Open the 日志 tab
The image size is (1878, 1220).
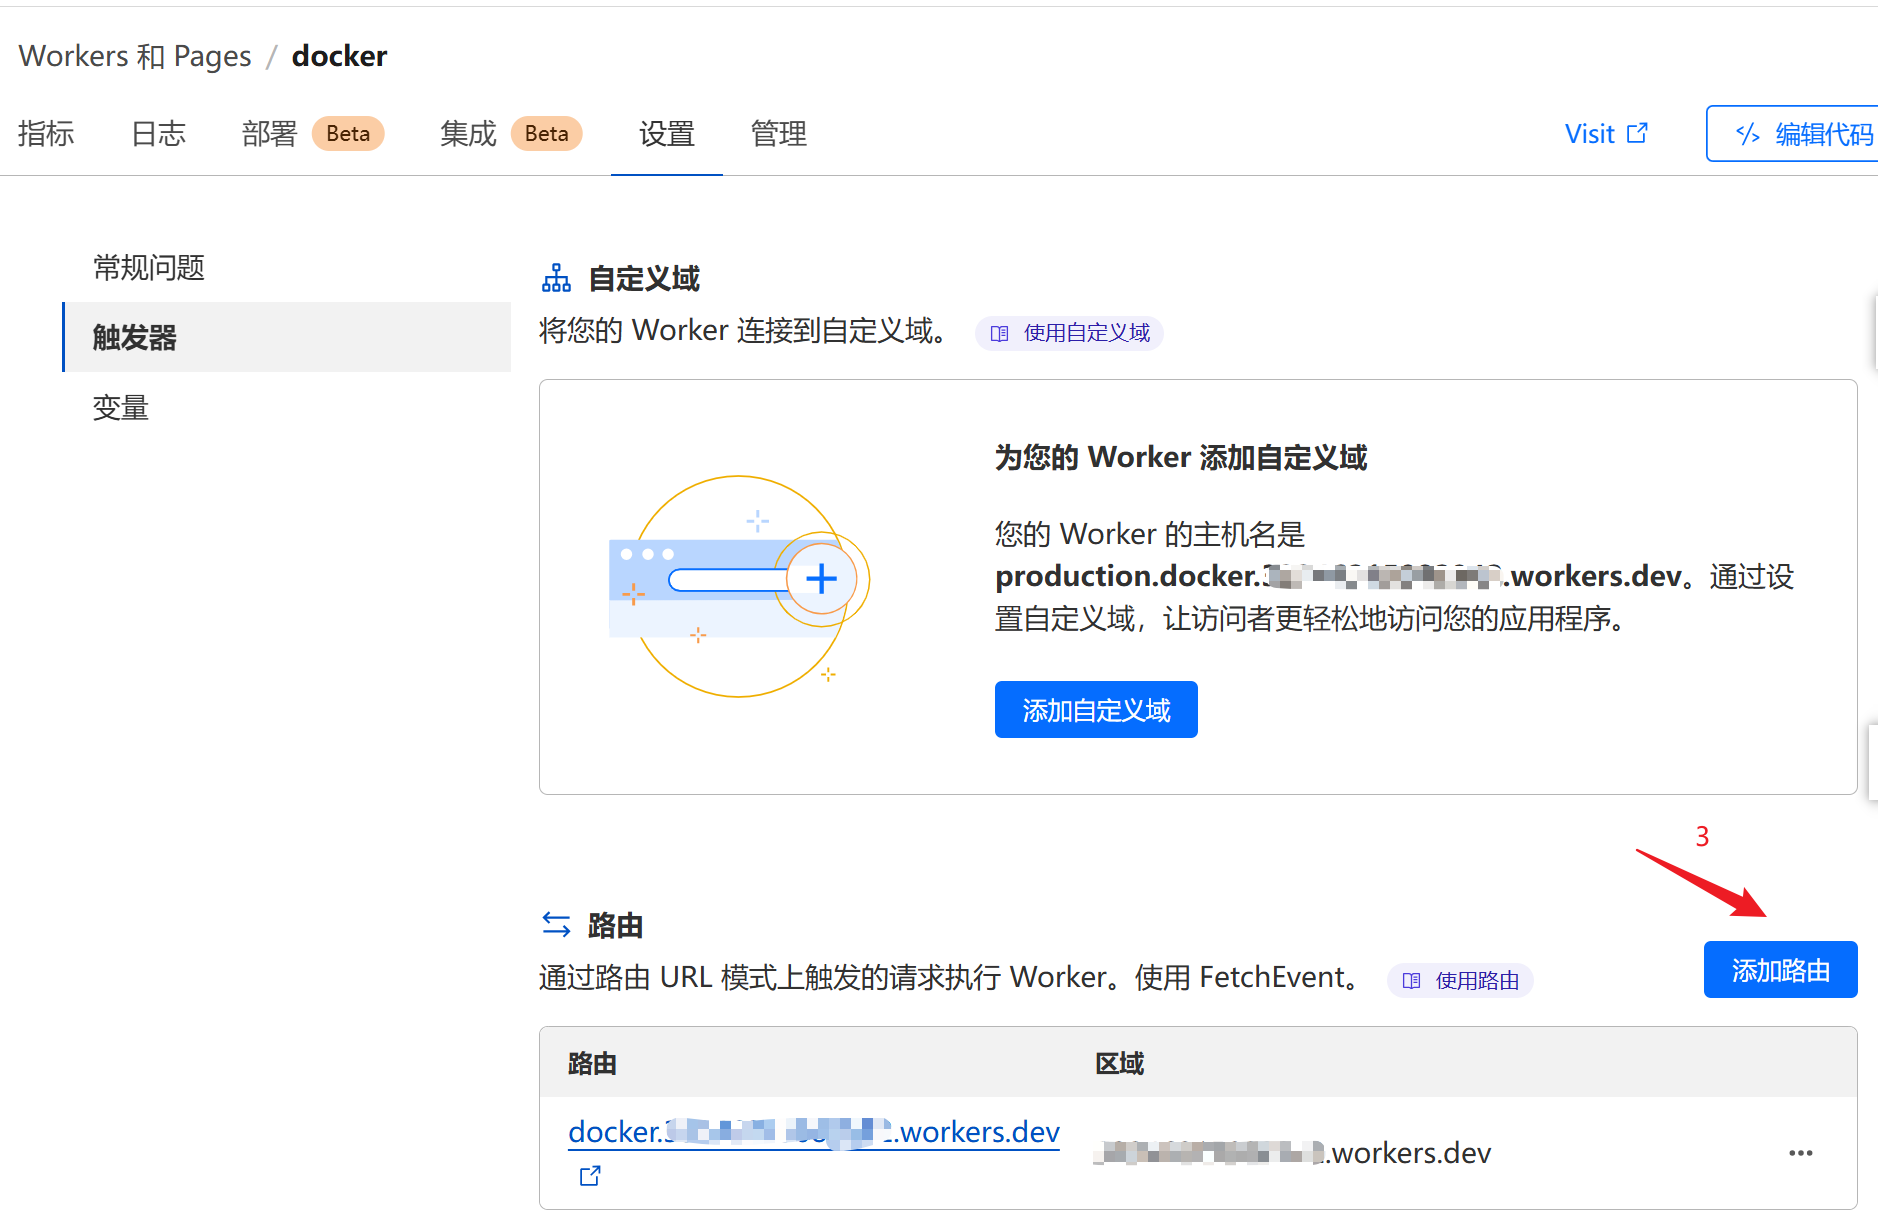pos(157,133)
